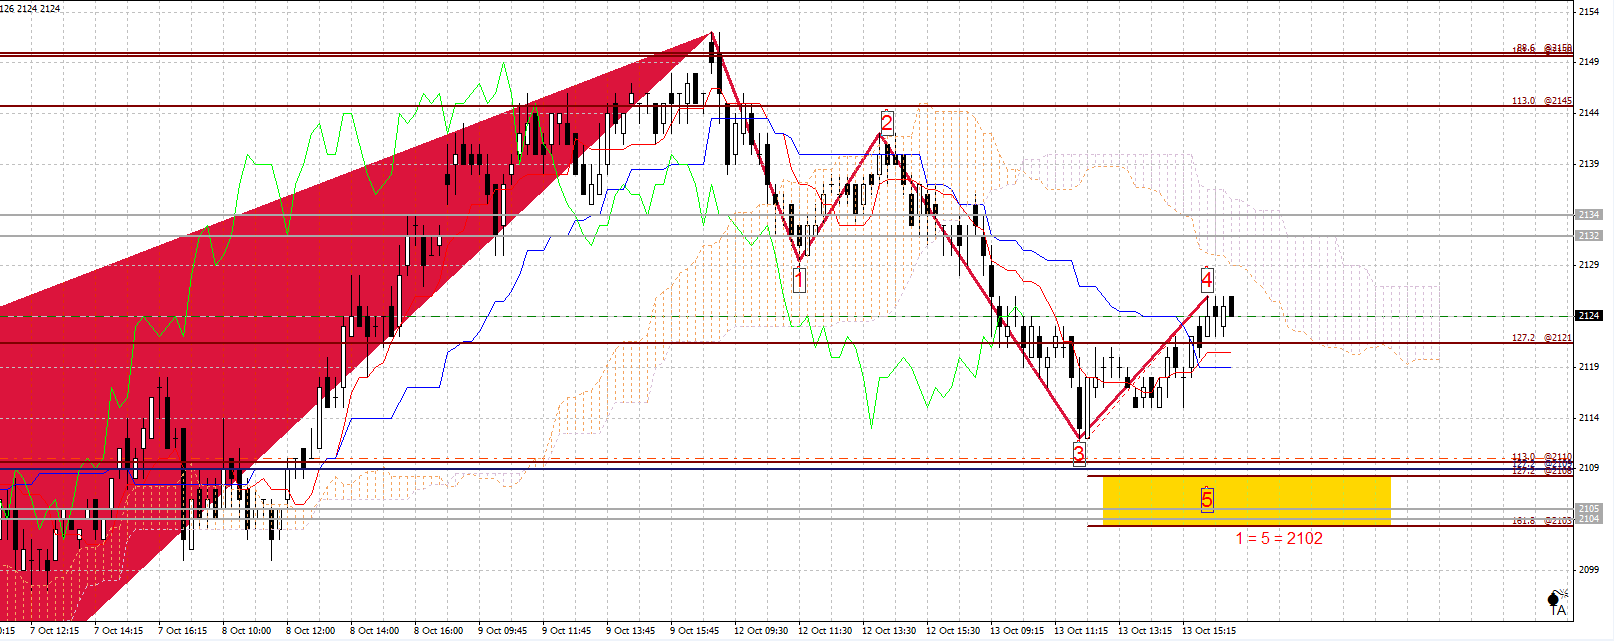The image size is (1614, 641).
Task: Click the "13 Oct 09:15" time axis label
Action: [x=1017, y=631]
